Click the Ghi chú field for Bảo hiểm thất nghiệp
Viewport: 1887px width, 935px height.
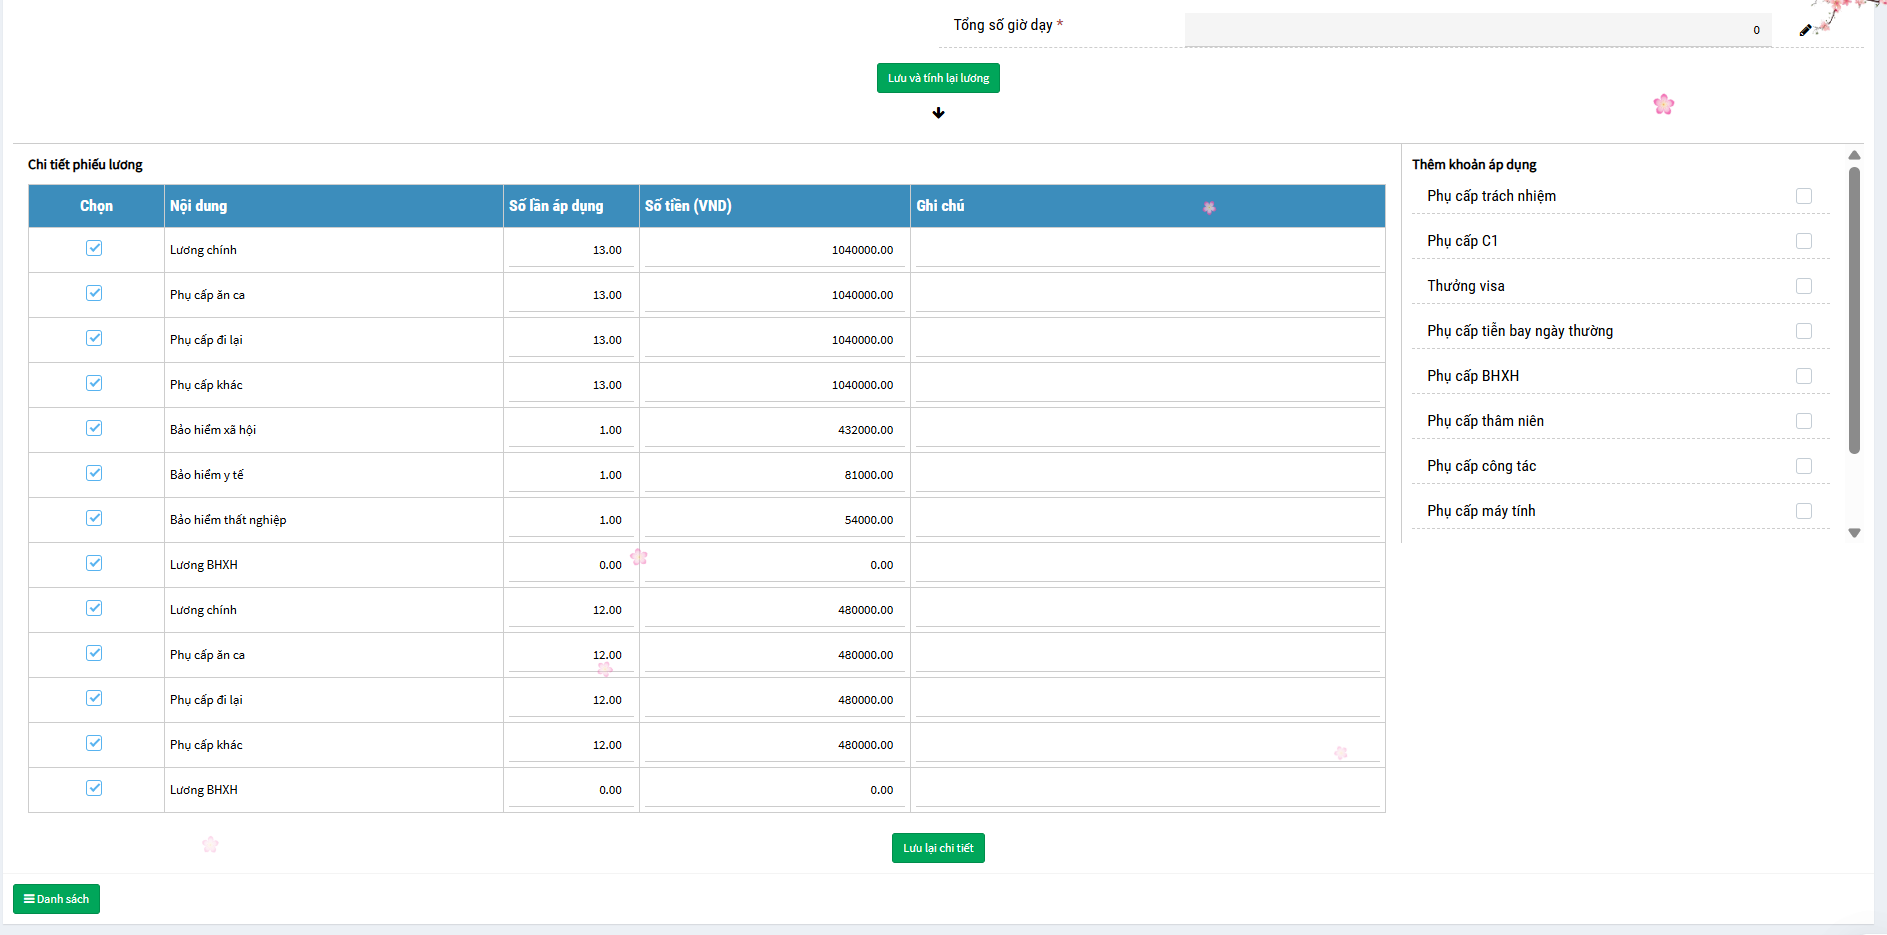click(1147, 520)
